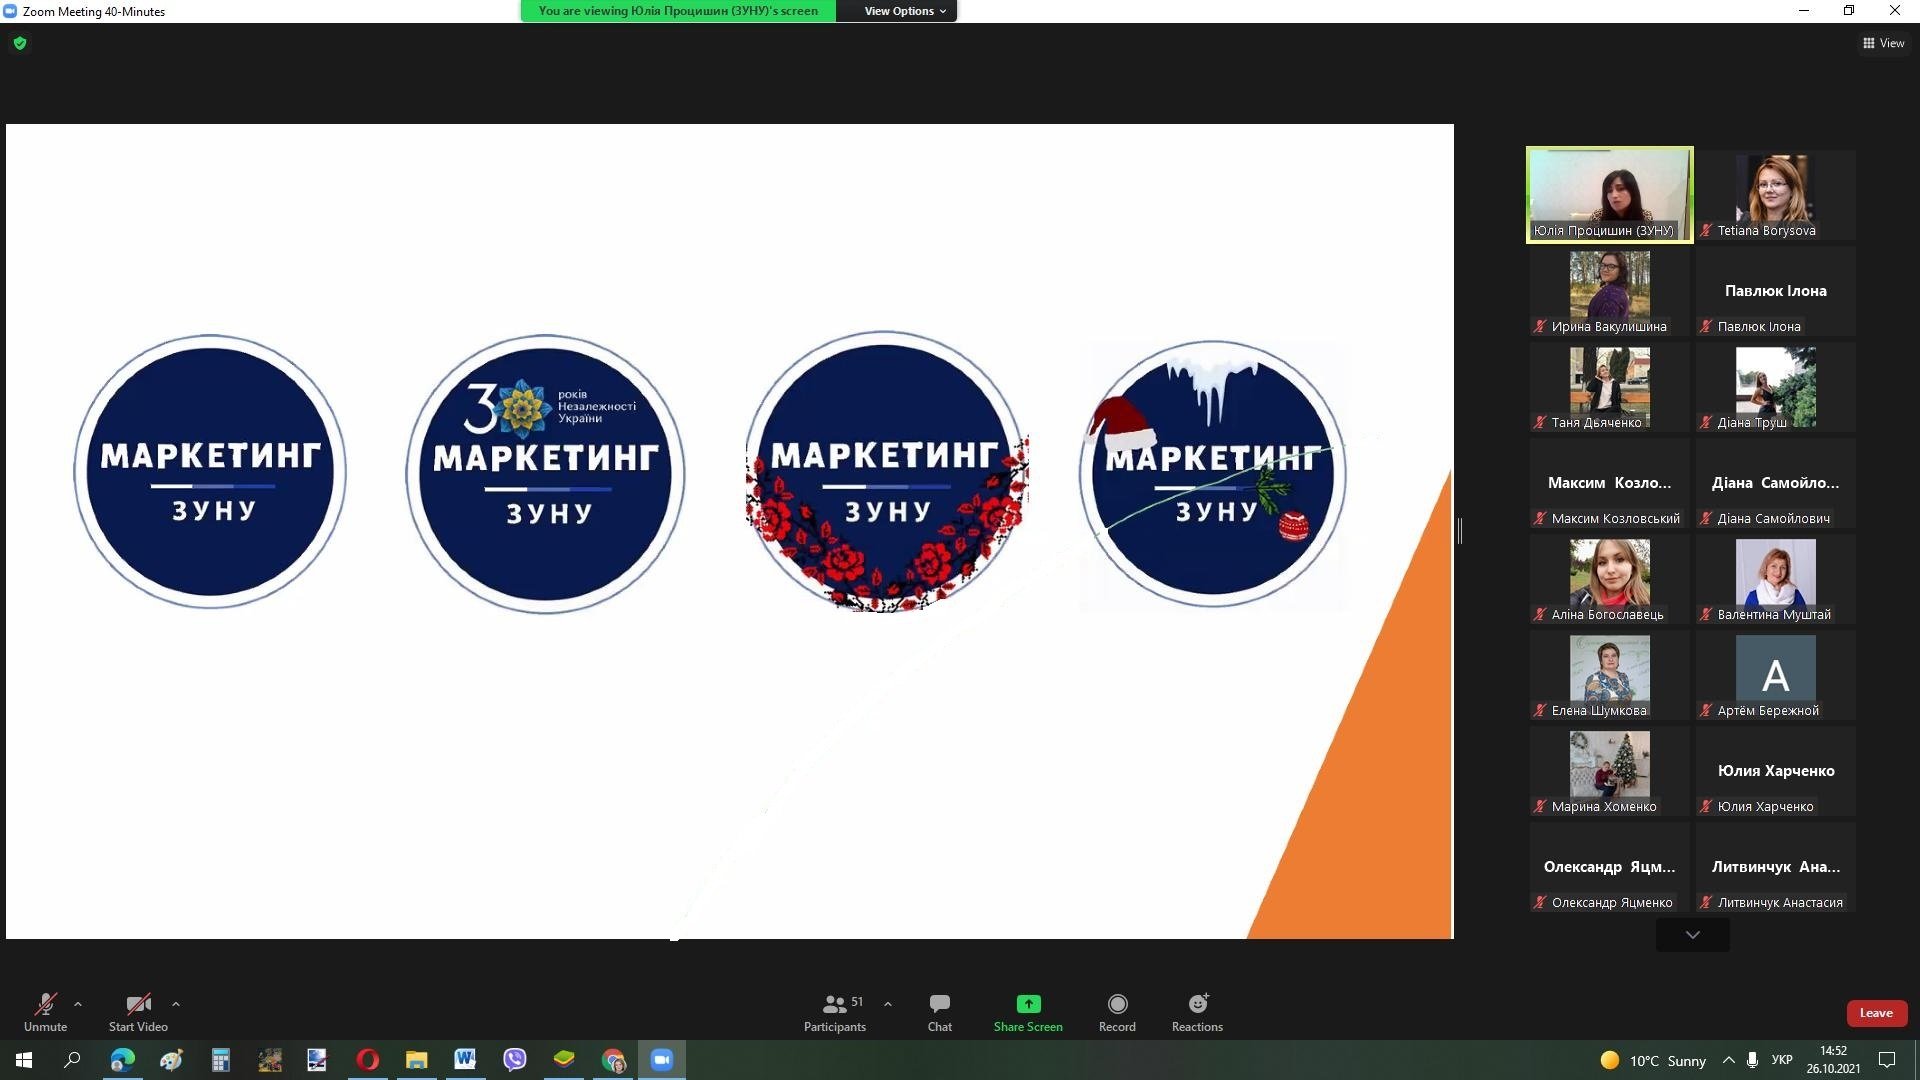Select Максим Козловський participant tile
The height and width of the screenshot is (1080, 1920).
(1609, 483)
